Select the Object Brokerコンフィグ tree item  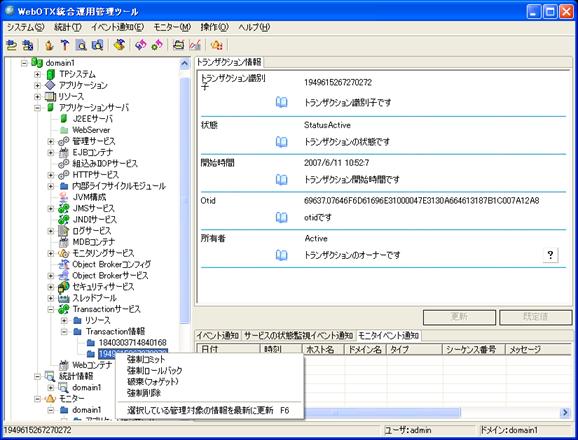coord(111,265)
